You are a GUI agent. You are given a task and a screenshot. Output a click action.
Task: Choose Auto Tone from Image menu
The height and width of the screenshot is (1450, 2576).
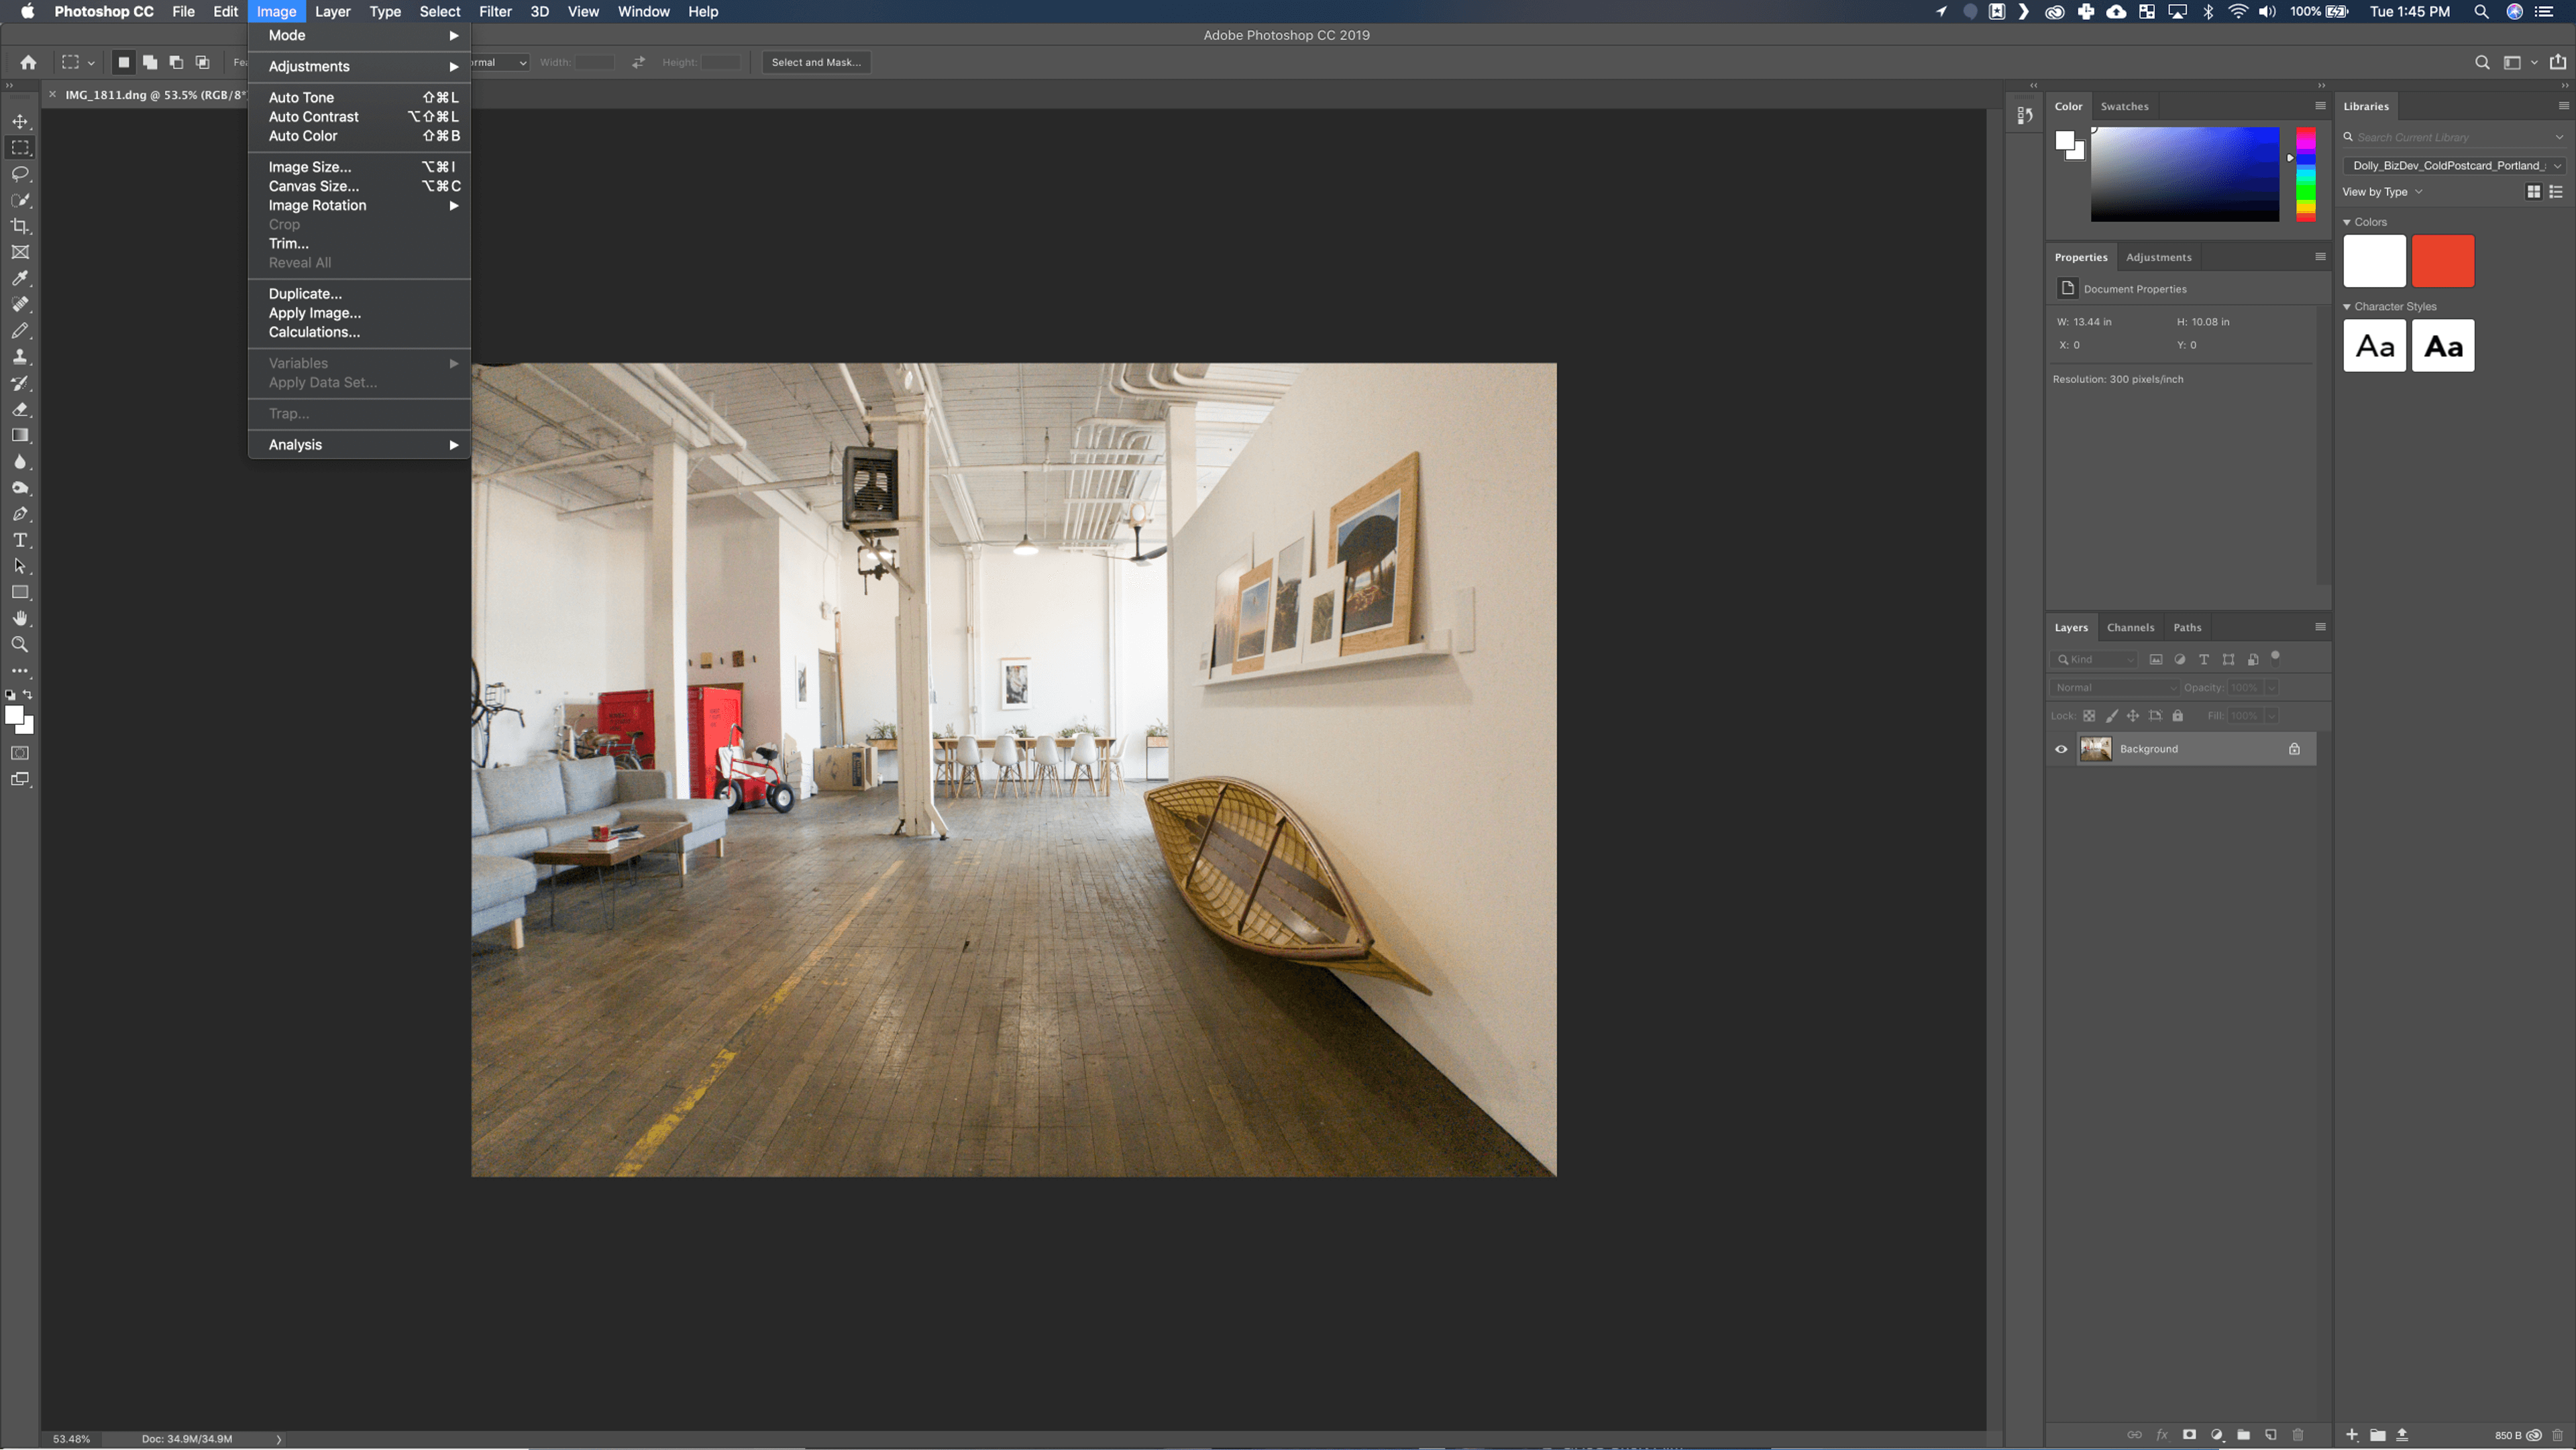click(359, 97)
